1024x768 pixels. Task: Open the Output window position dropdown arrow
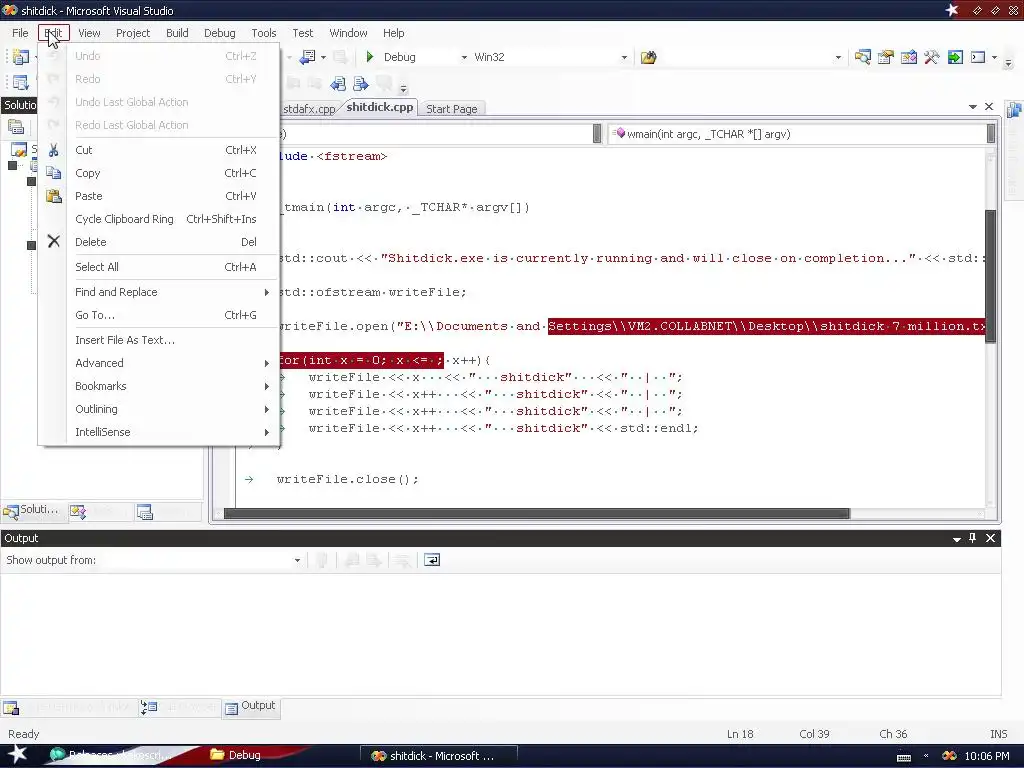coord(956,539)
